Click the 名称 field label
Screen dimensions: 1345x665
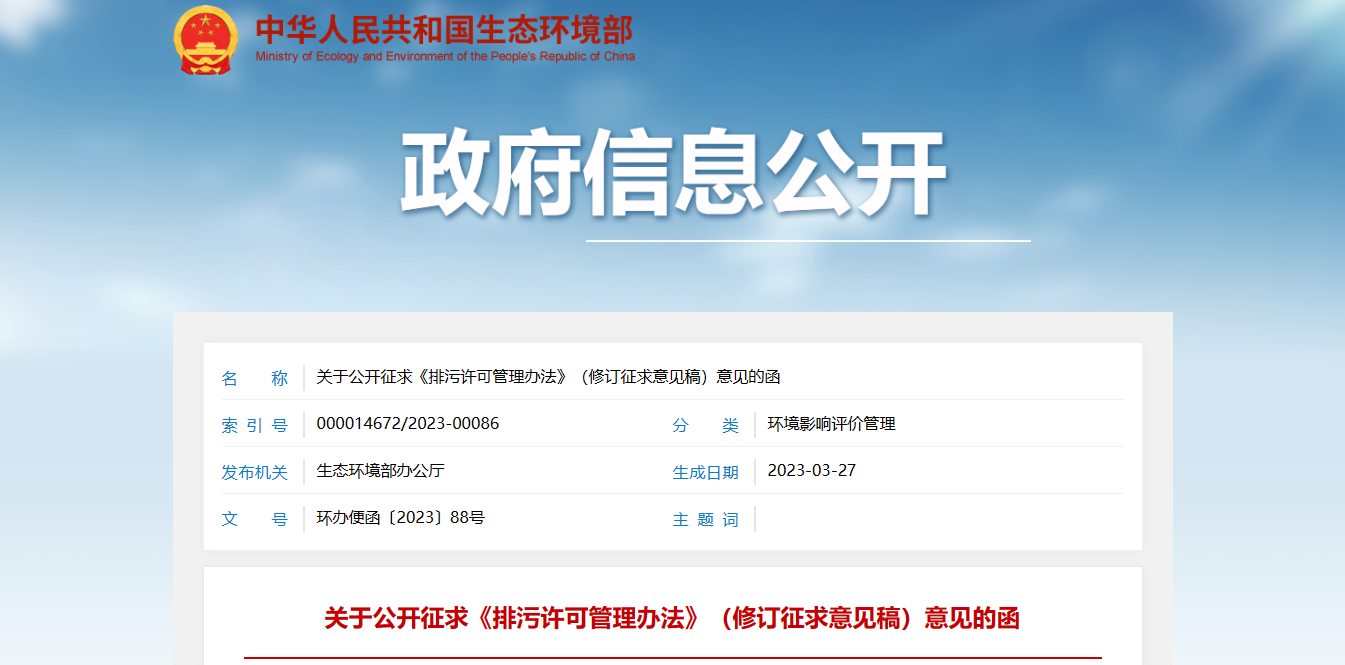[254, 378]
